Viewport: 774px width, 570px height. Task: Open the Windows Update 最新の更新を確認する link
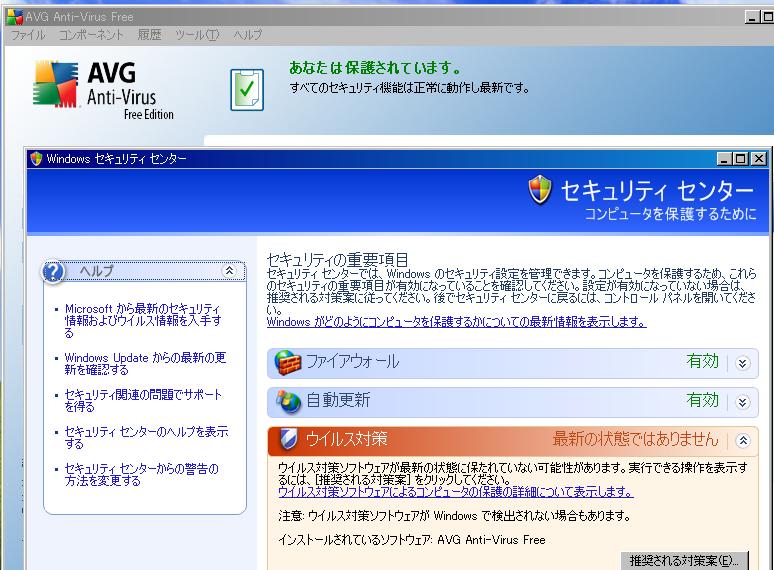[x=145, y=363]
